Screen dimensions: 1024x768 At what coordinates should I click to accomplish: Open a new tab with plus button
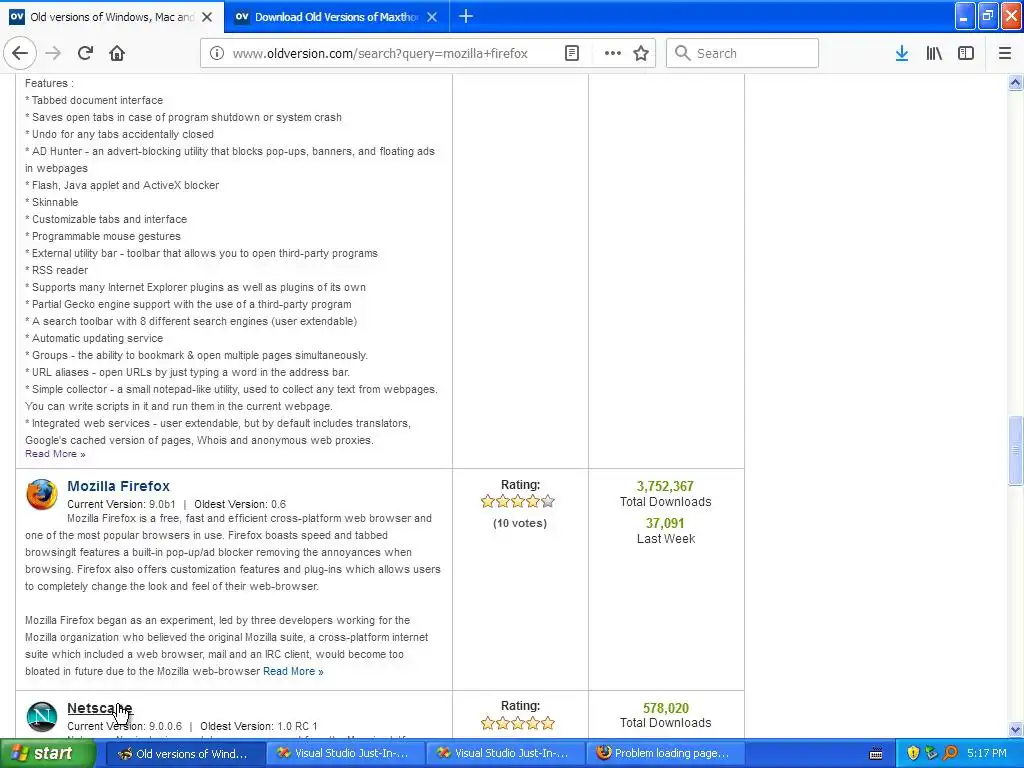[466, 16]
